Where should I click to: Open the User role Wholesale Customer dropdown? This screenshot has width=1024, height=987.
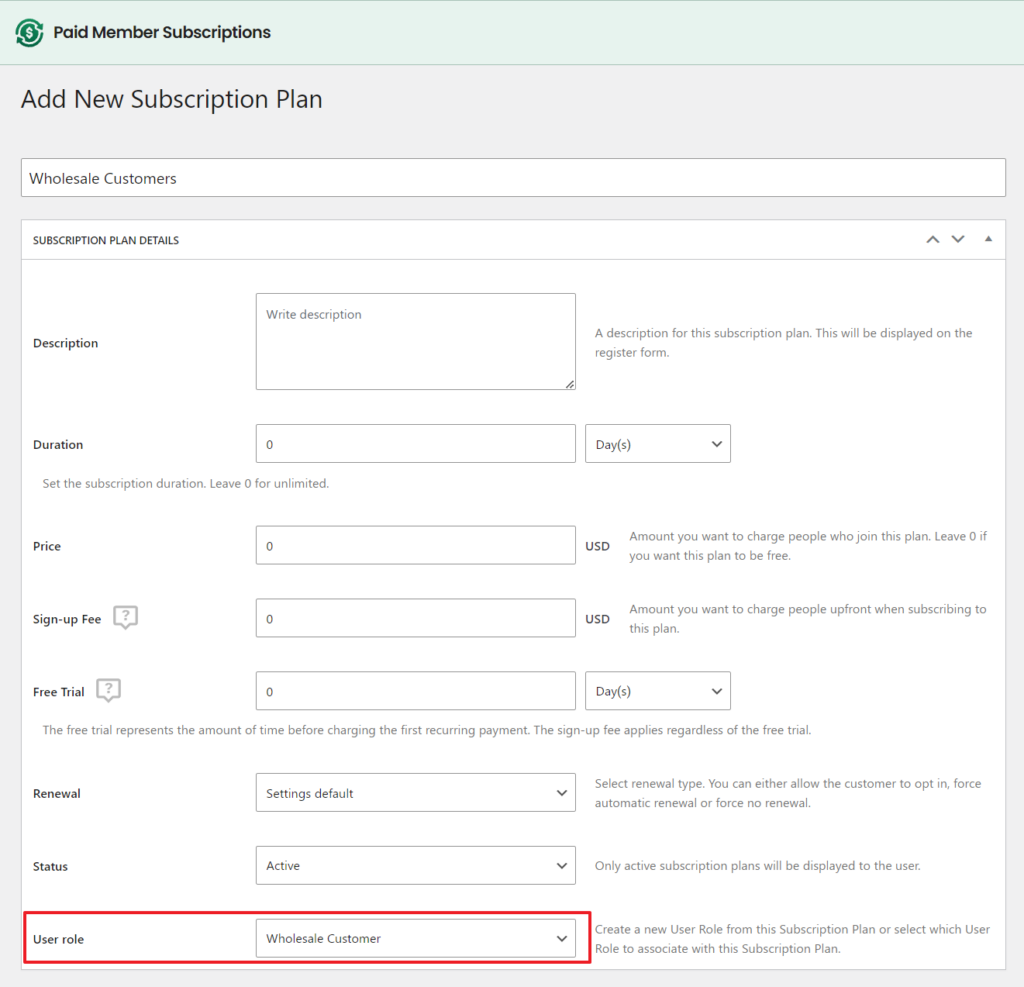tap(415, 939)
